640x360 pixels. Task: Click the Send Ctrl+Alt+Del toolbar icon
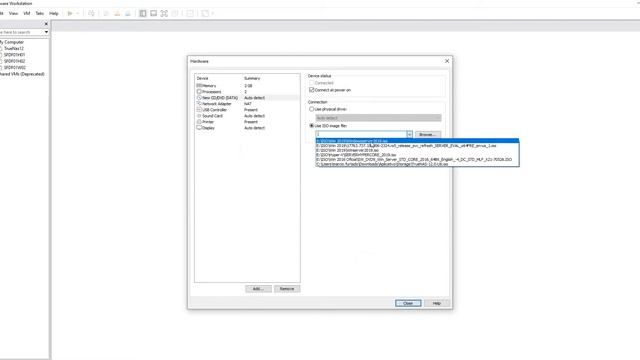click(91, 13)
